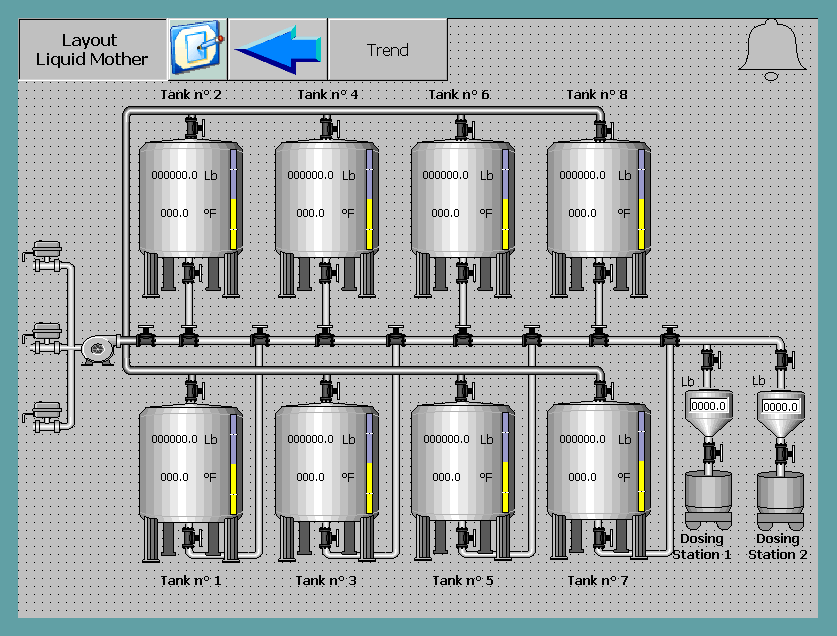
Task: Click Tank 7 weight value 000000.0
Action: coord(582,439)
